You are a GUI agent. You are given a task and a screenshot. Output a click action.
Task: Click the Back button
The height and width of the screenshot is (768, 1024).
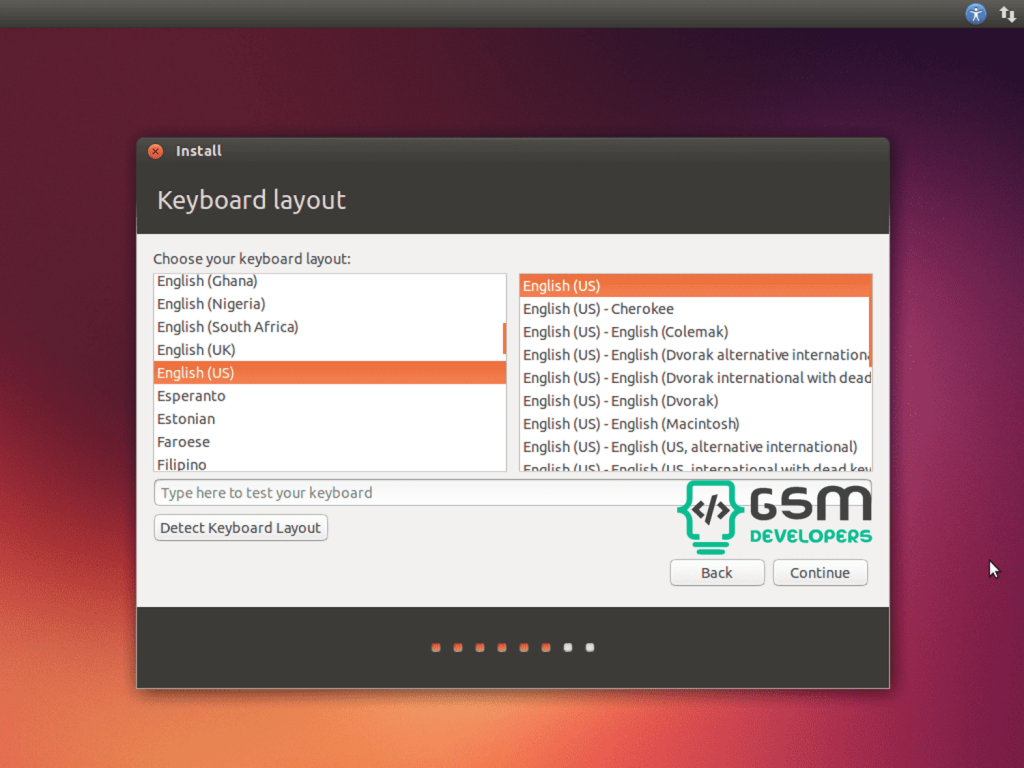[x=717, y=573]
